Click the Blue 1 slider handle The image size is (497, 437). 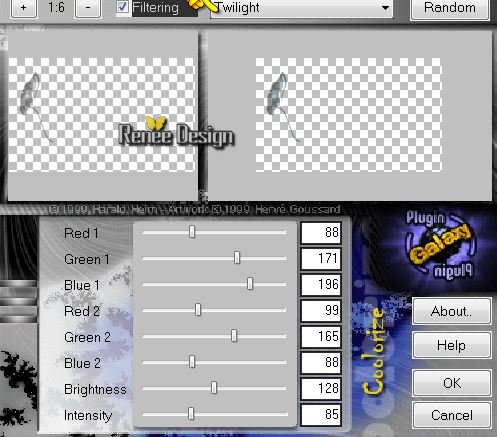pos(250,284)
